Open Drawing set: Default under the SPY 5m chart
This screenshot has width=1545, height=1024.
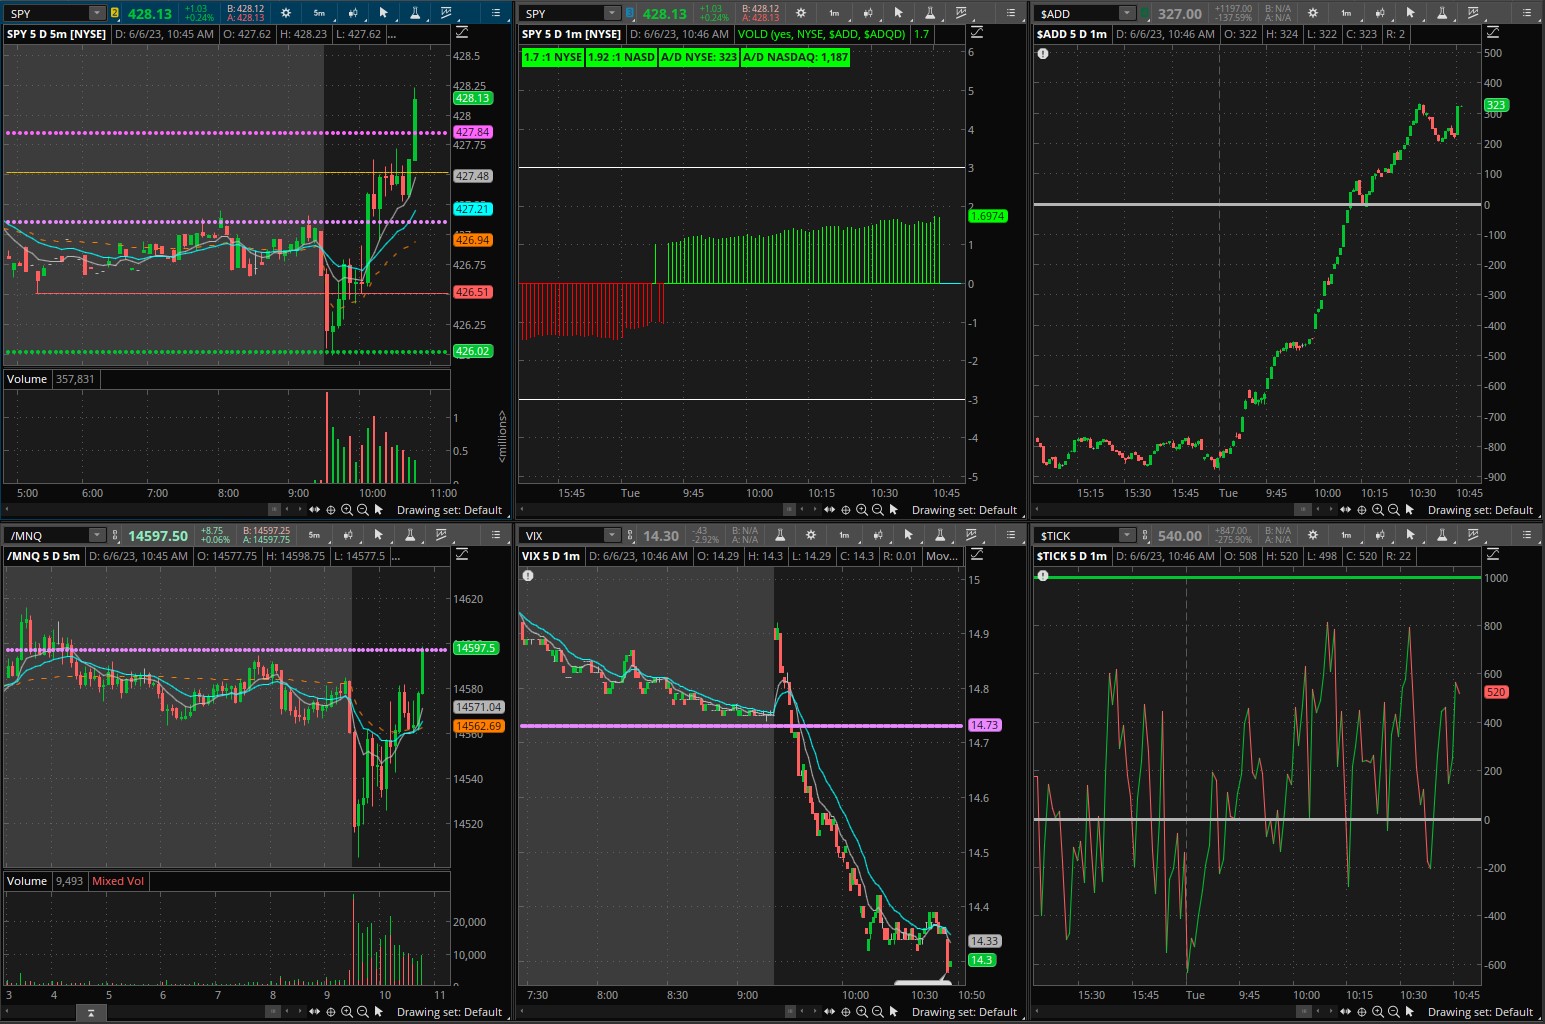tap(449, 510)
